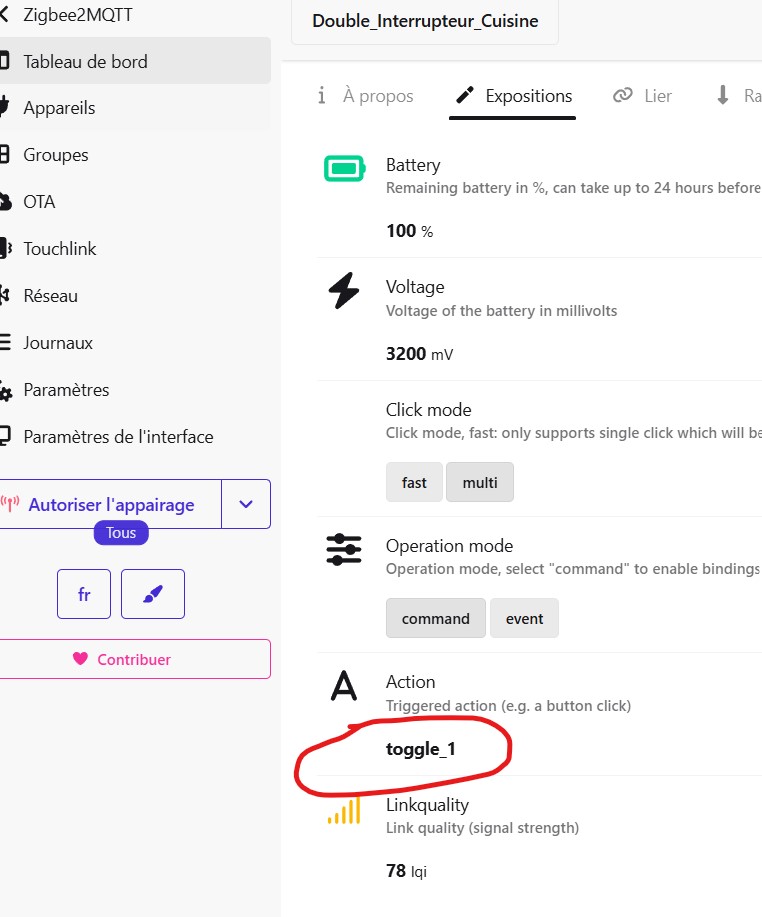Open the À propos tab

[365, 96]
